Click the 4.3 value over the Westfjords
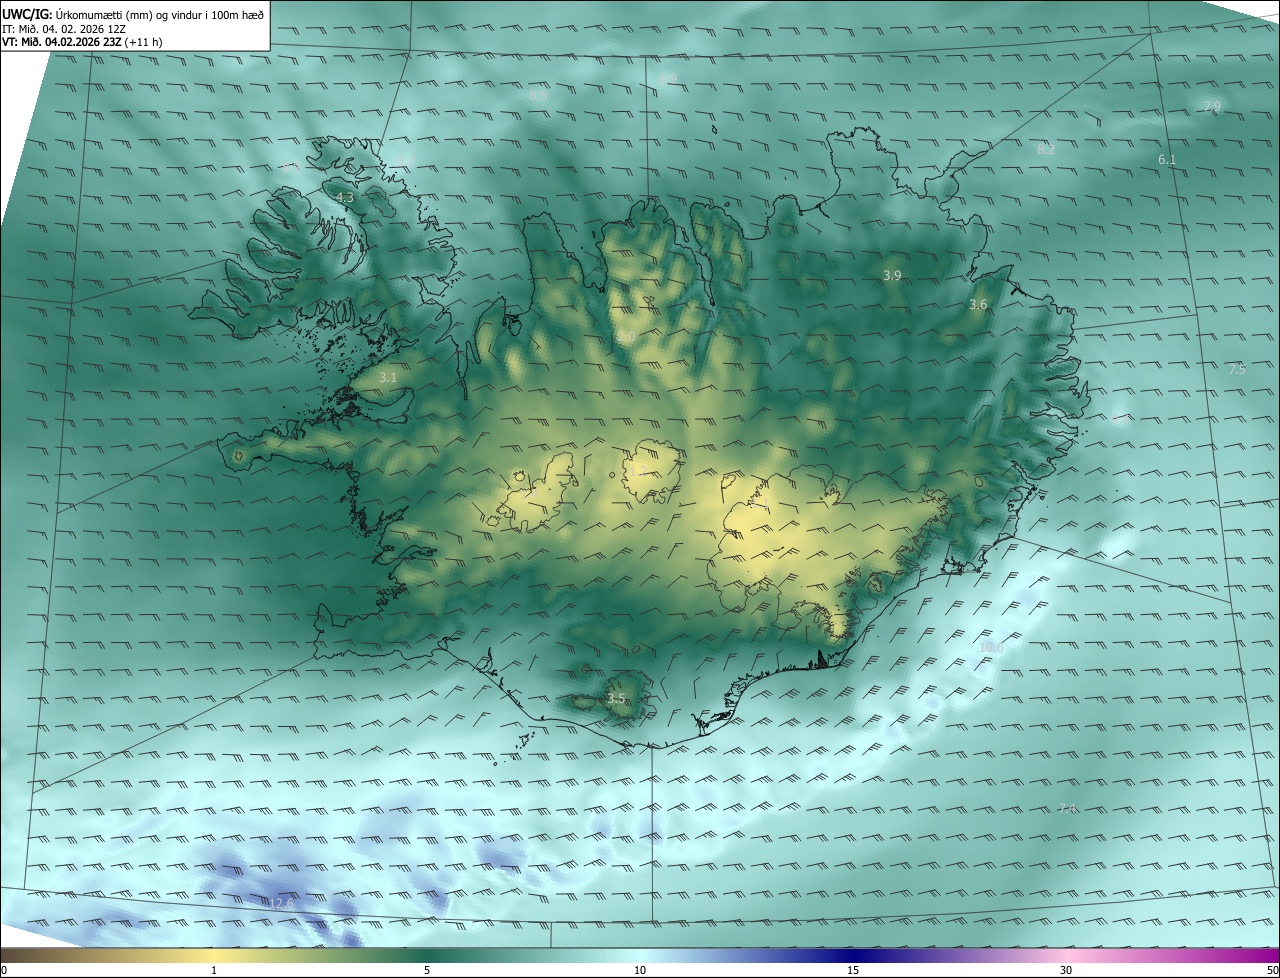 [x=344, y=198]
